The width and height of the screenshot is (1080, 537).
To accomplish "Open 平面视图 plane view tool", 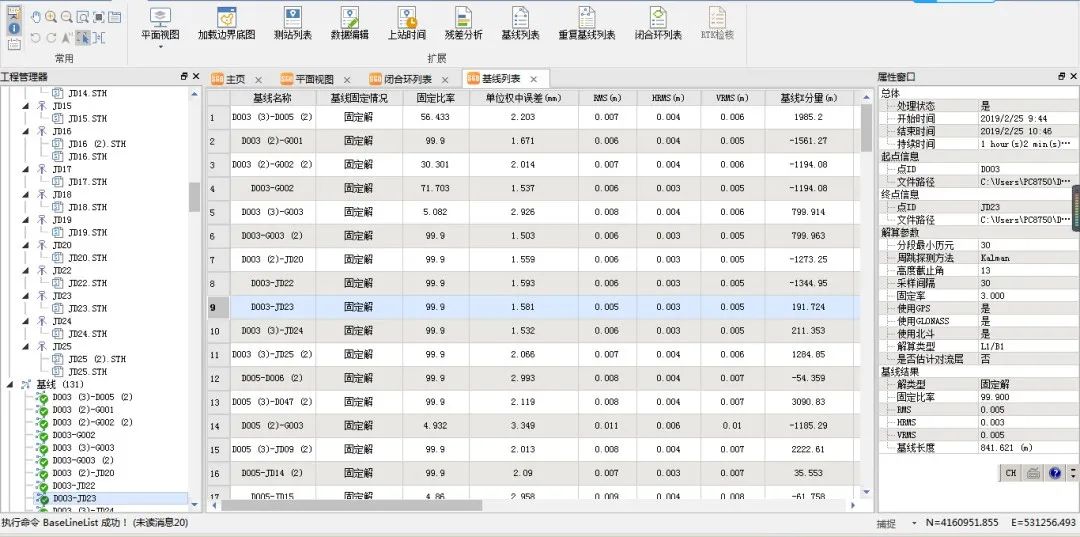I will click(160, 24).
